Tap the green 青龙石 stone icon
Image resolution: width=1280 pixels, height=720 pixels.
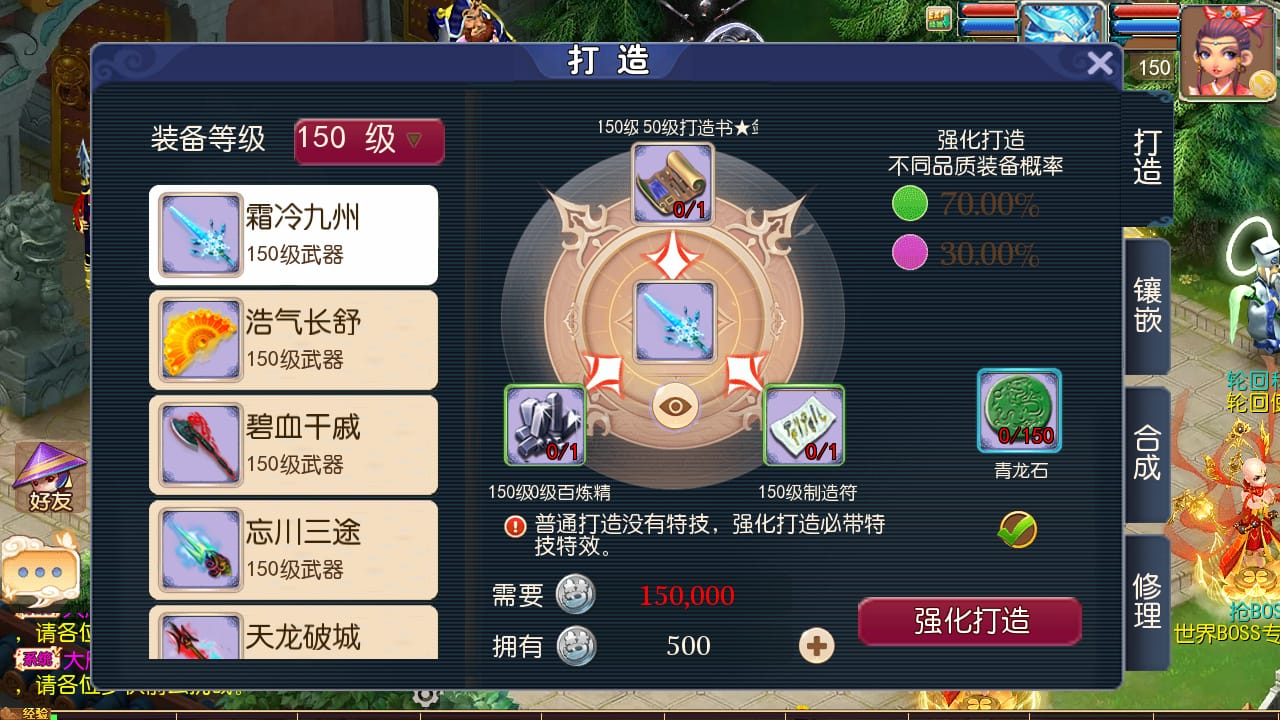tap(1019, 410)
